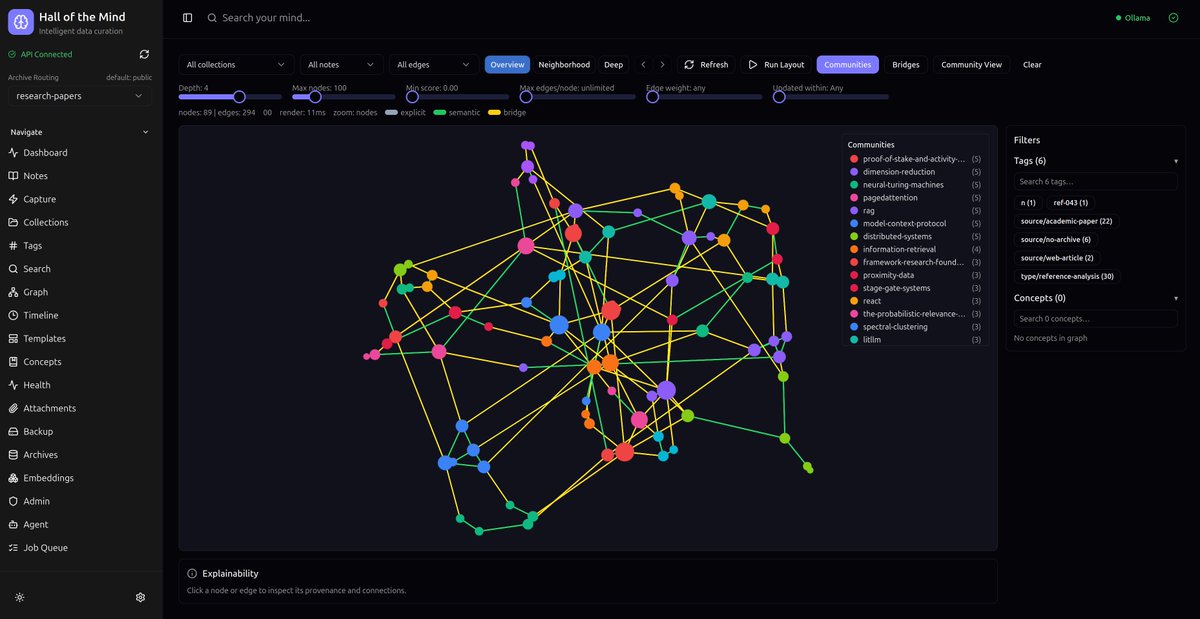Click the Run Layout button

coord(776,65)
